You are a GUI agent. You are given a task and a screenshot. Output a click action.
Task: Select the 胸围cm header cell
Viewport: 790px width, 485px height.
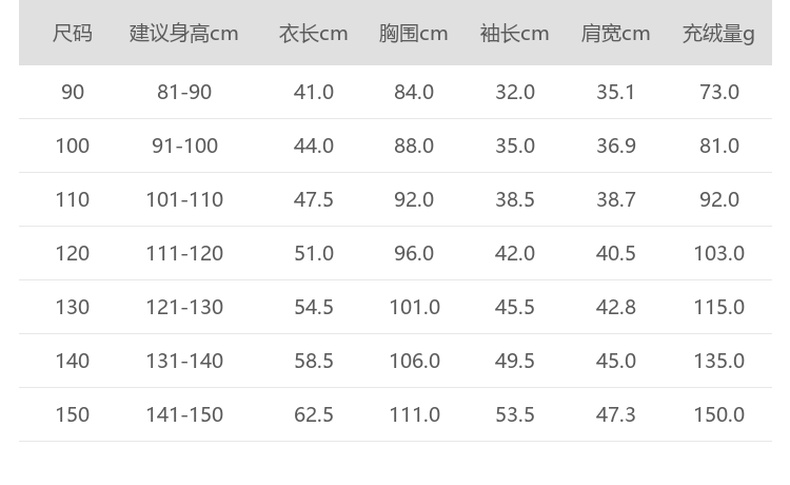point(413,33)
